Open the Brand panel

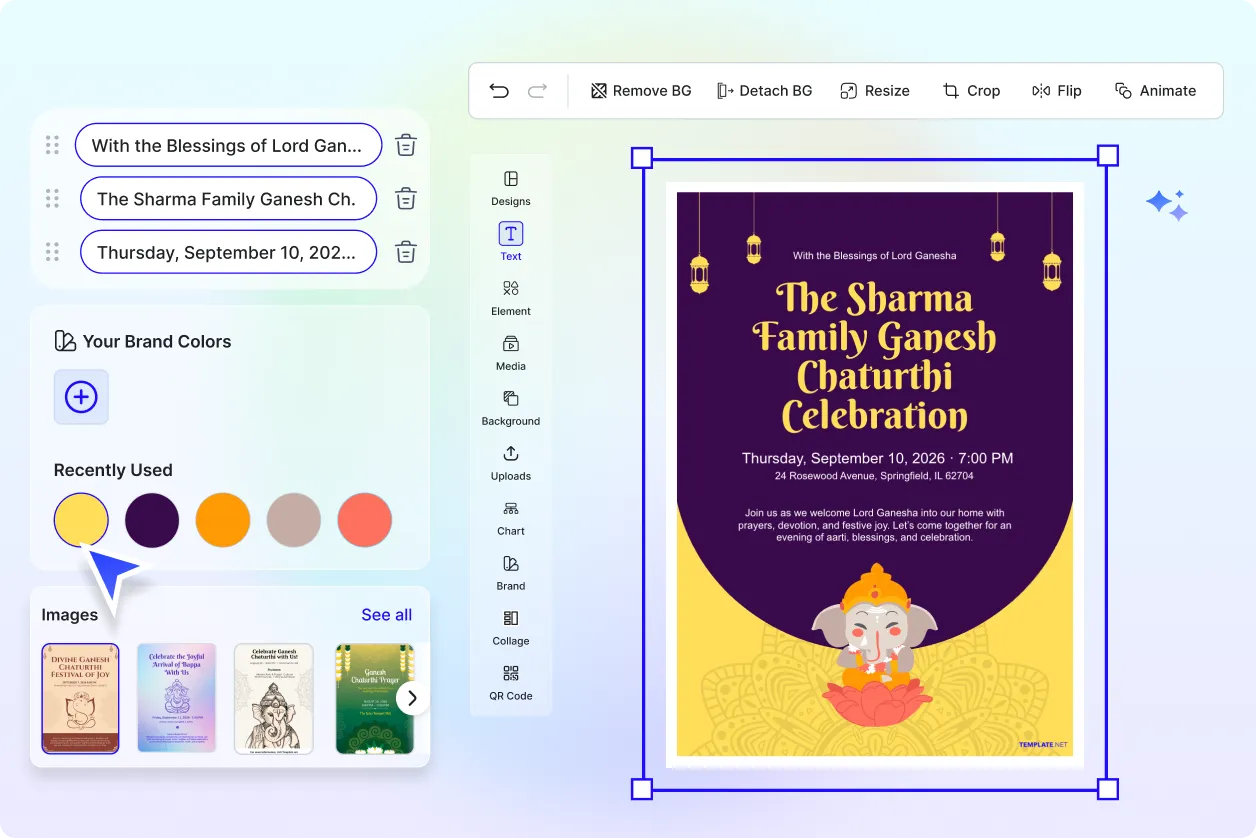pyautogui.click(x=510, y=572)
